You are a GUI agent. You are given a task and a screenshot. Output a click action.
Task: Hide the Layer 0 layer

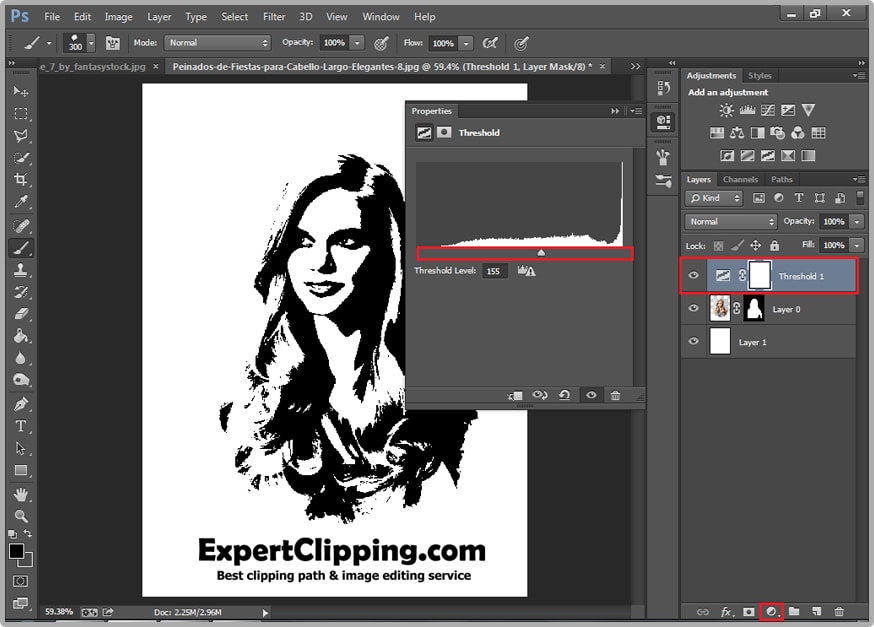pyautogui.click(x=694, y=309)
